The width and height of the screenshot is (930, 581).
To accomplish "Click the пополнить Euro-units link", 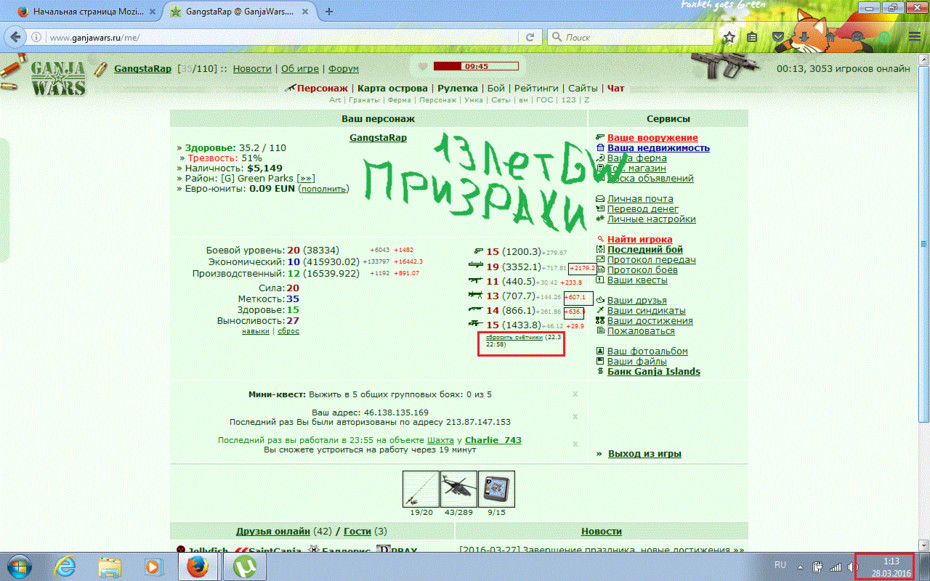I will pyautogui.click(x=323, y=189).
